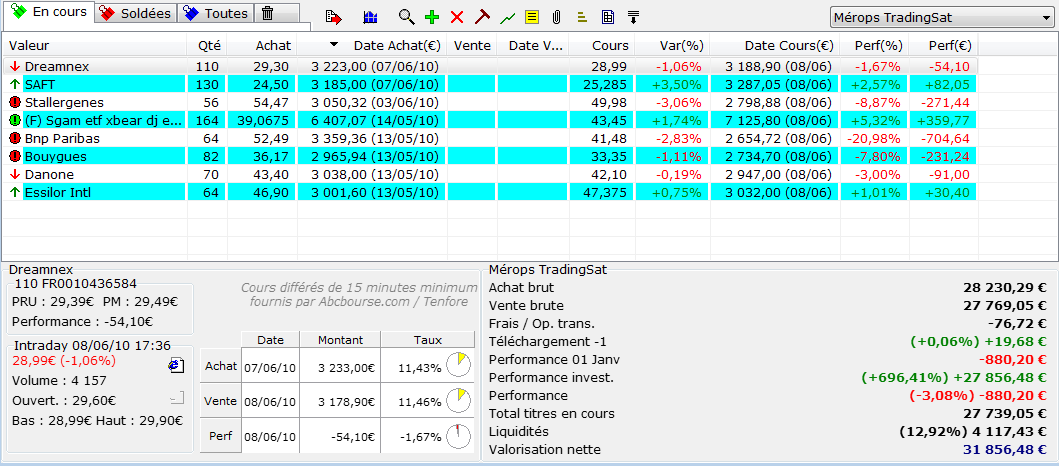Sort by the Valeur column header

[94, 45]
